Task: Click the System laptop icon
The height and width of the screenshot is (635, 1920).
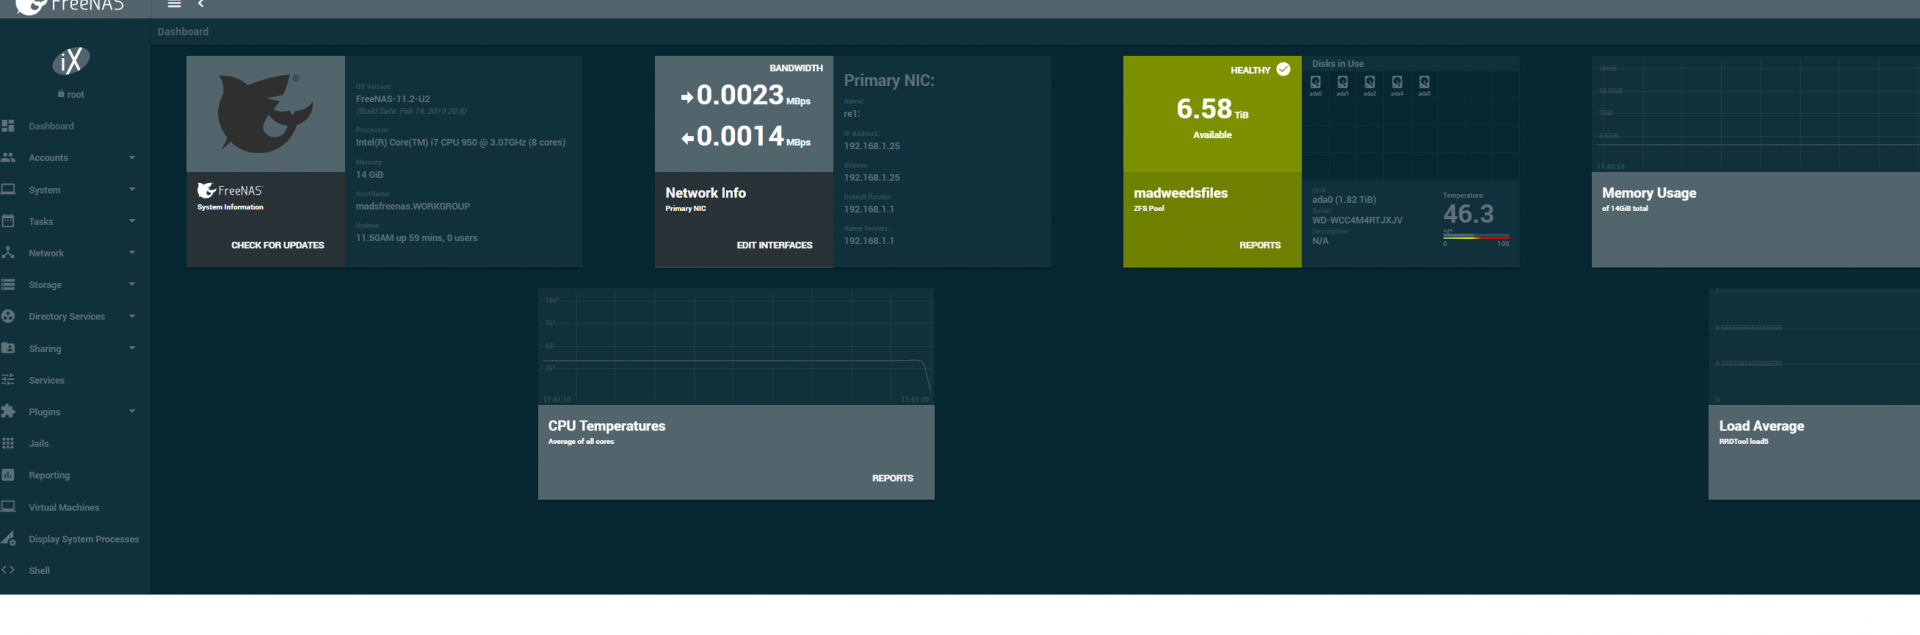Action: click(8, 189)
